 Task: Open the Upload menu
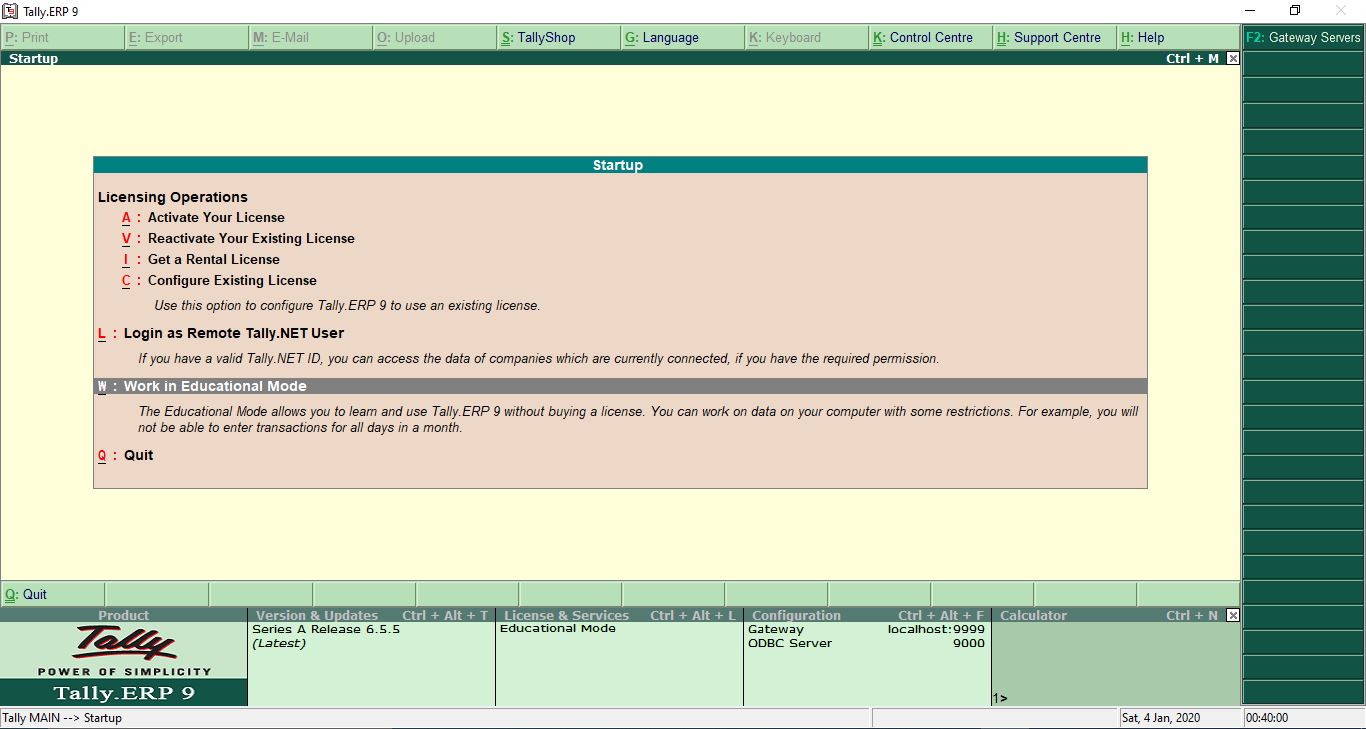tap(434, 37)
